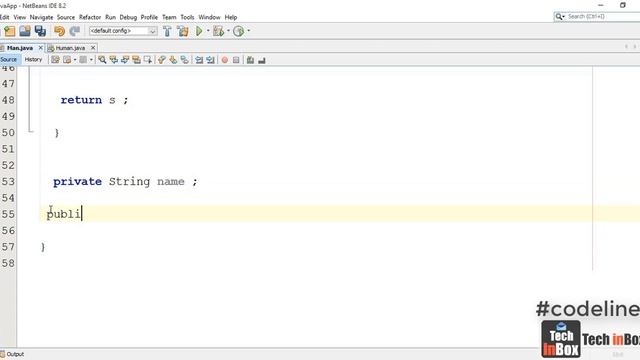Open search options dropdown magnifier
This screenshot has width=640, height=360.
pyautogui.click(x=560, y=17)
